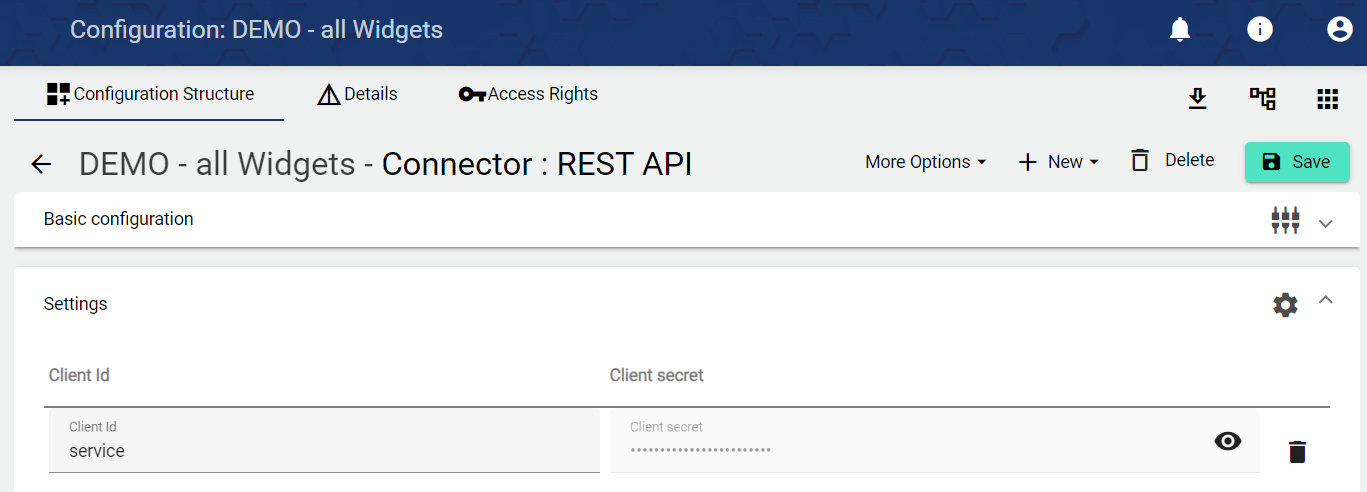The width and height of the screenshot is (1367, 492).
Task: Open the user account menu
Action: (1339, 30)
